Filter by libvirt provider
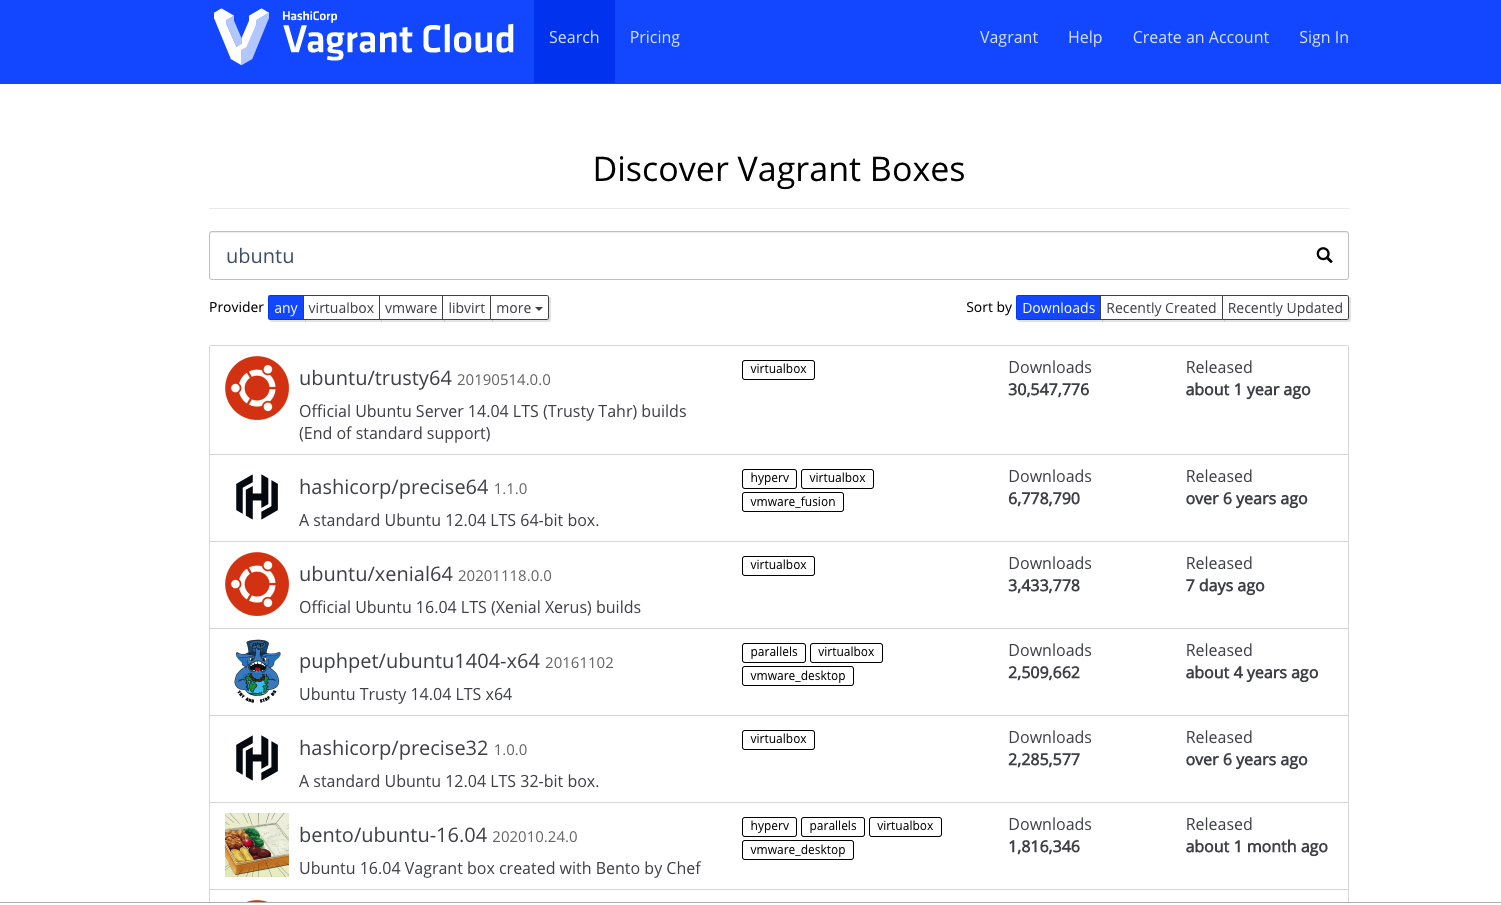1501x905 pixels. click(467, 308)
